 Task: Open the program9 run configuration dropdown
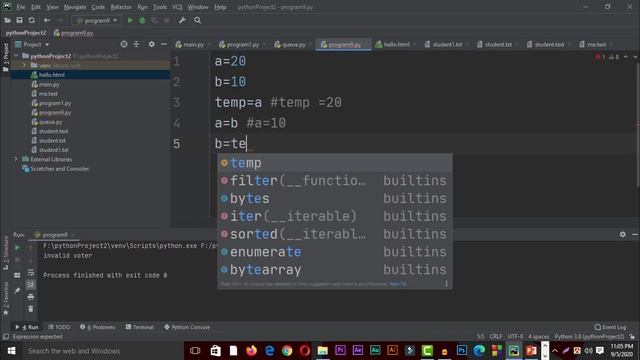pos(97,20)
